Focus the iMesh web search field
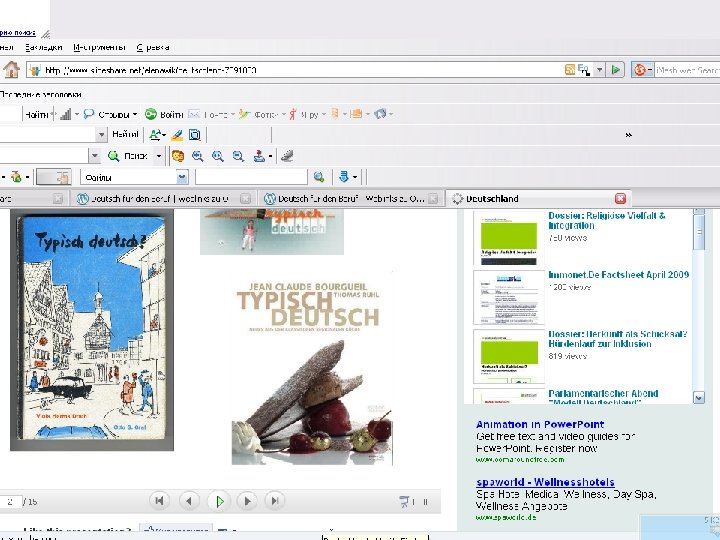Image resolution: width=720 pixels, height=540 pixels. click(687, 70)
